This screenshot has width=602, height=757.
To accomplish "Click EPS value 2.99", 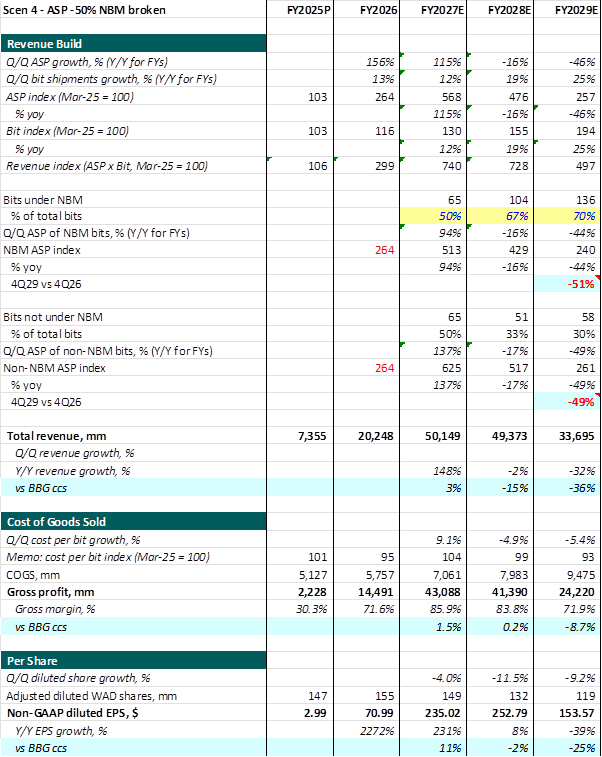I will click(x=315, y=713).
